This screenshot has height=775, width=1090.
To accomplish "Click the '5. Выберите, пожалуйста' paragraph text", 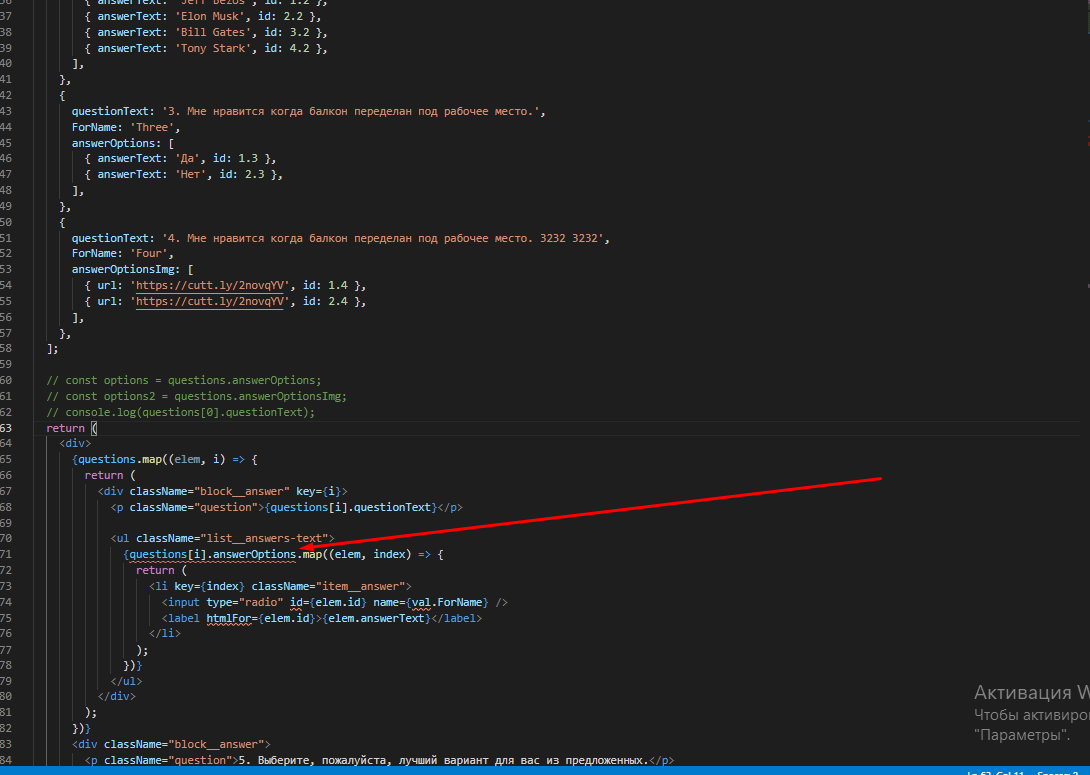I will (x=443, y=761).
